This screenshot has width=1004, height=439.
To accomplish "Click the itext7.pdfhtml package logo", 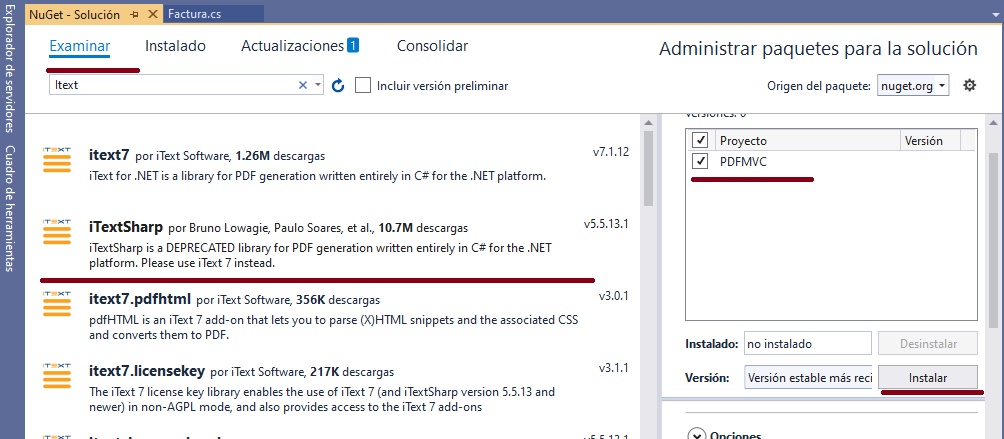I will (56, 303).
